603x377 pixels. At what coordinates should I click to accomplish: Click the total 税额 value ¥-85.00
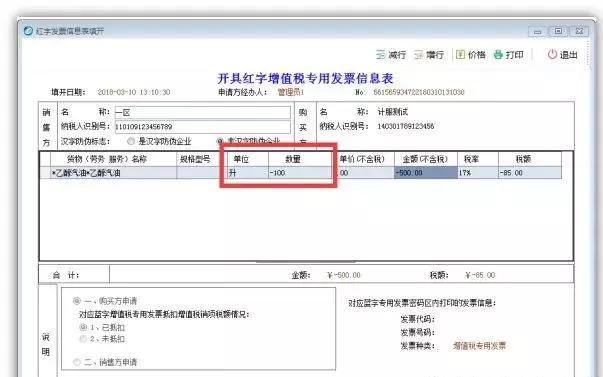480,275
